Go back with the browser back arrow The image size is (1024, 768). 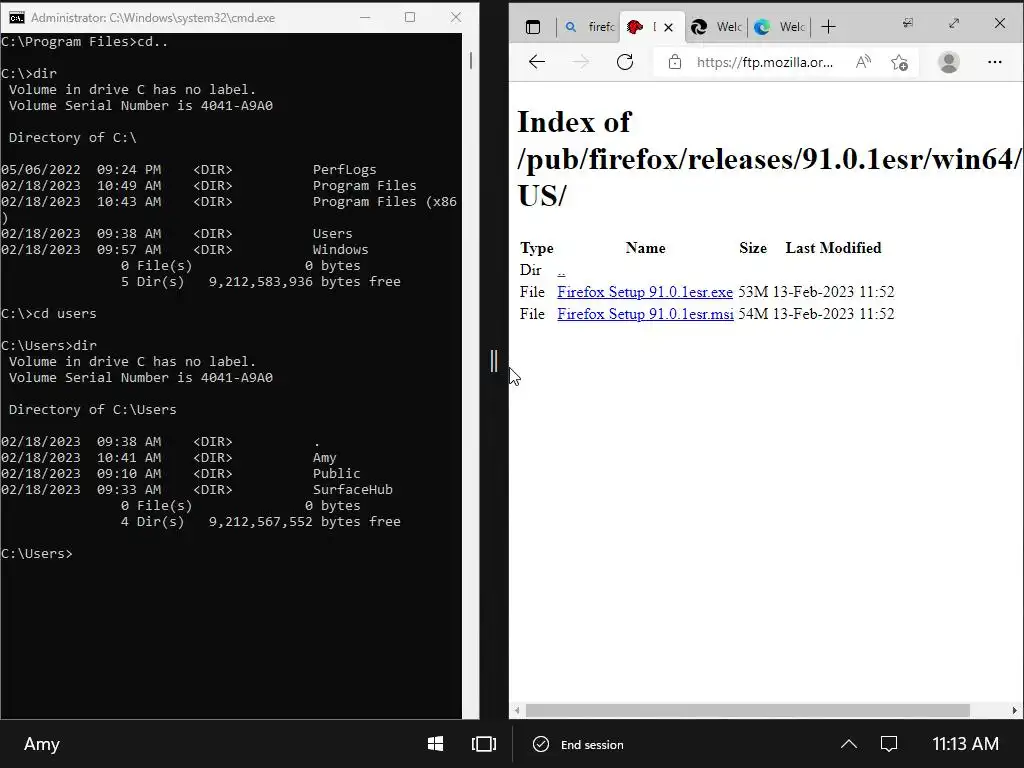tap(537, 62)
